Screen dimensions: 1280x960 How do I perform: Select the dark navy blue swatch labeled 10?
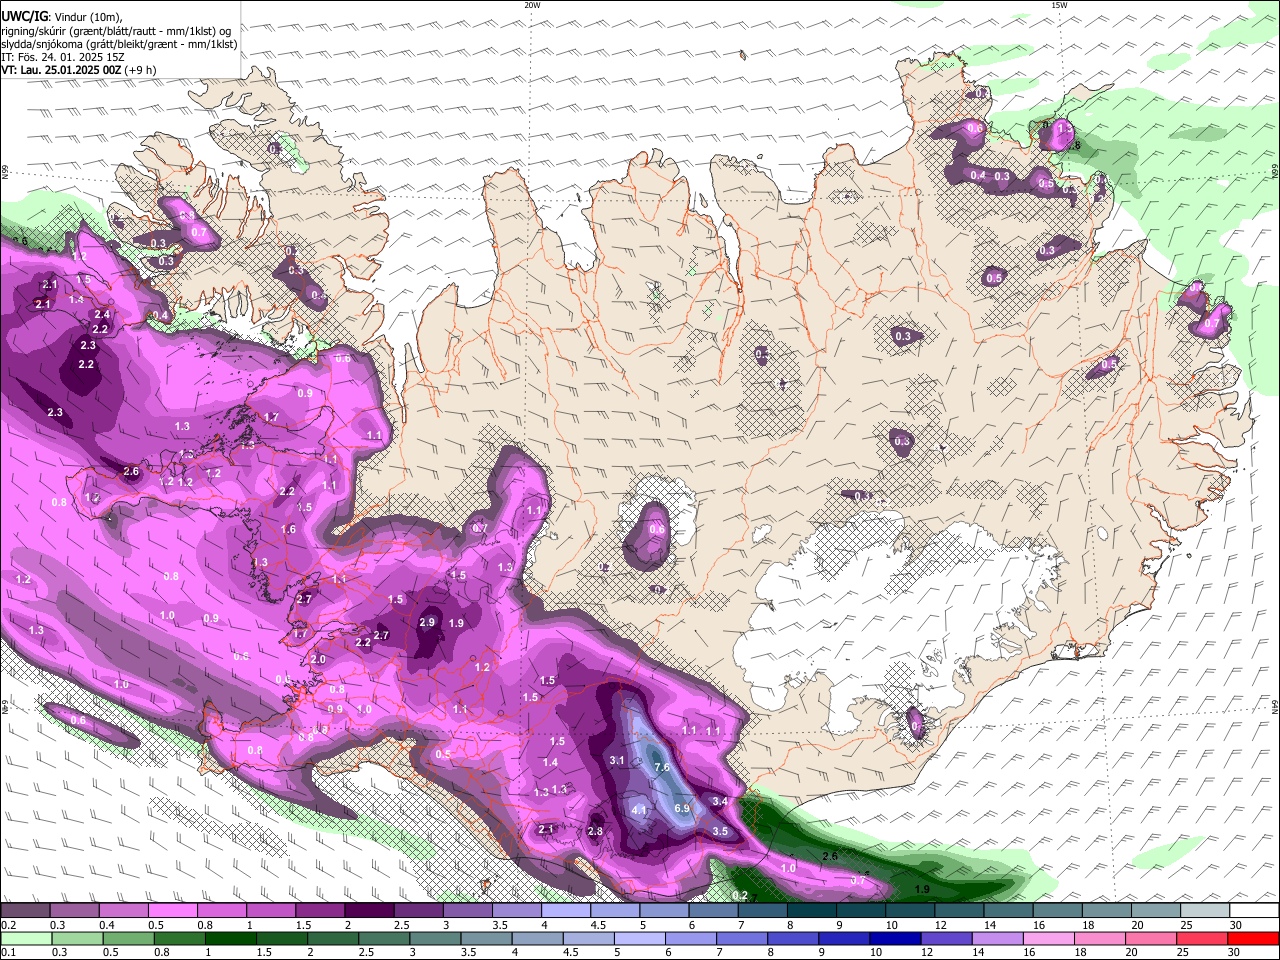point(894,939)
